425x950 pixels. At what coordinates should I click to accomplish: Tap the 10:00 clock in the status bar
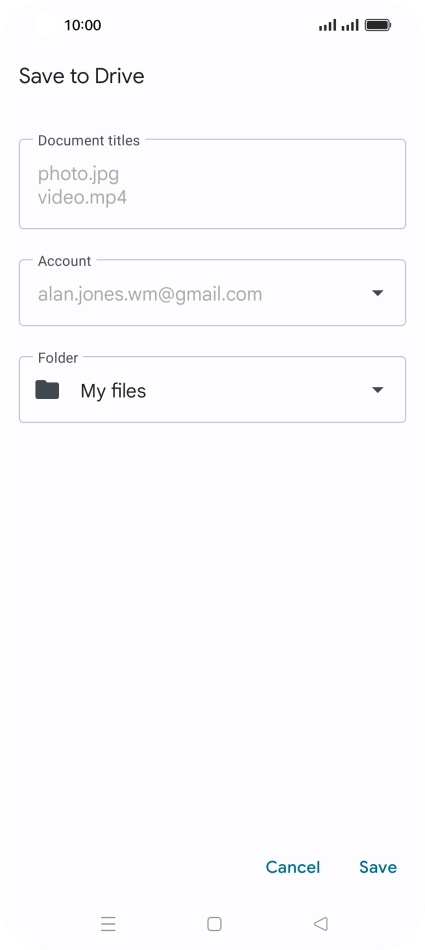(82, 25)
